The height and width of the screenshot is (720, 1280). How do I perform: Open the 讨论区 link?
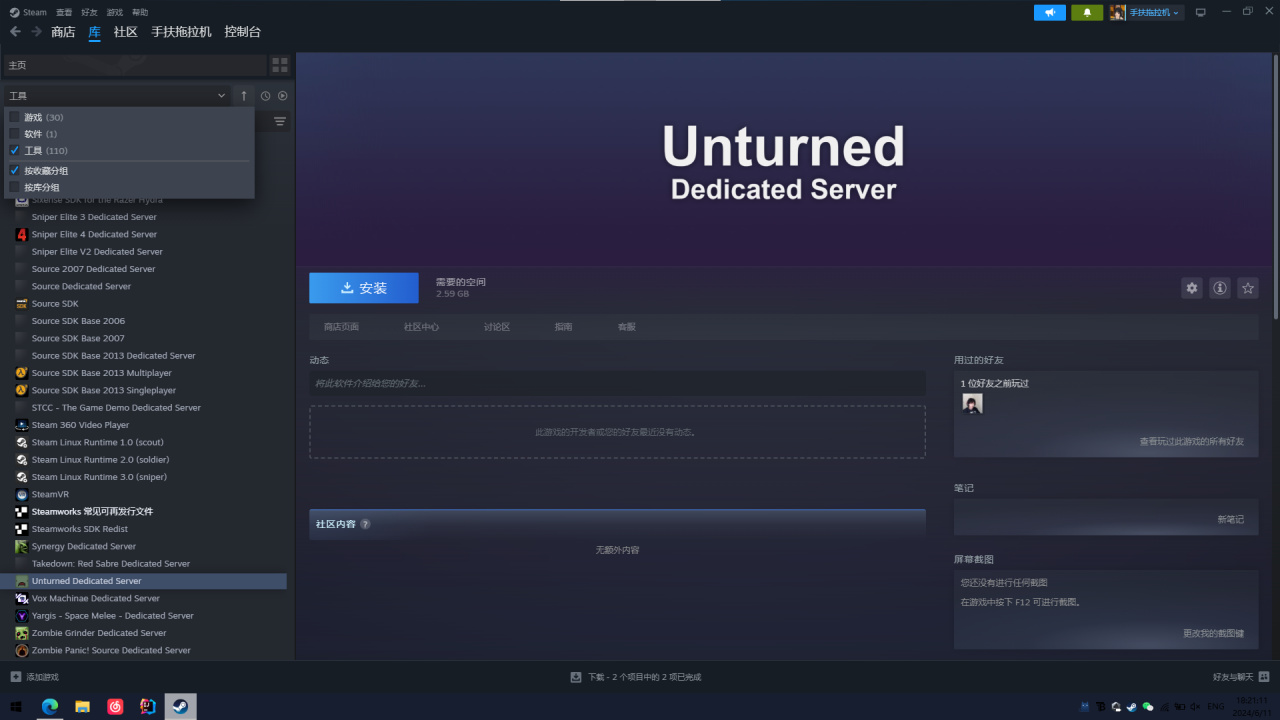(497, 327)
